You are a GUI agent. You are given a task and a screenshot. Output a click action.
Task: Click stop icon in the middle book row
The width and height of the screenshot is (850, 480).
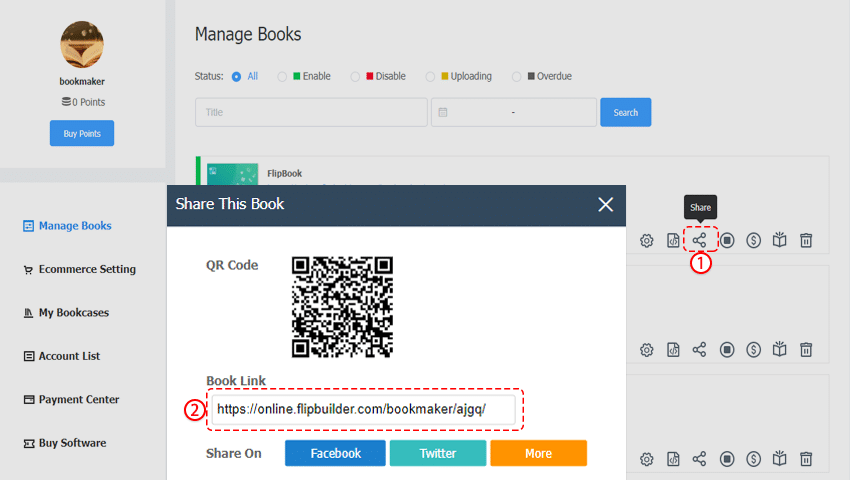point(727,349)
